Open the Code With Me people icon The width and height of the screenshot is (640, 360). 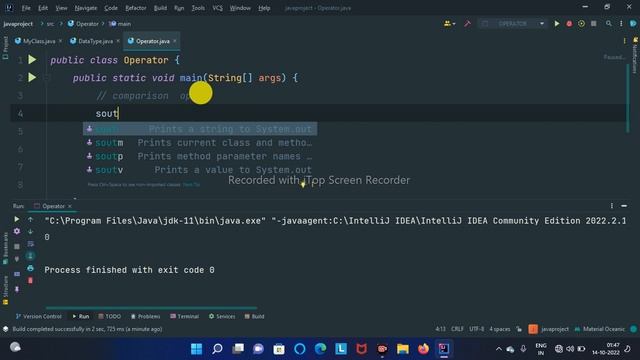(x=449, y=24)
